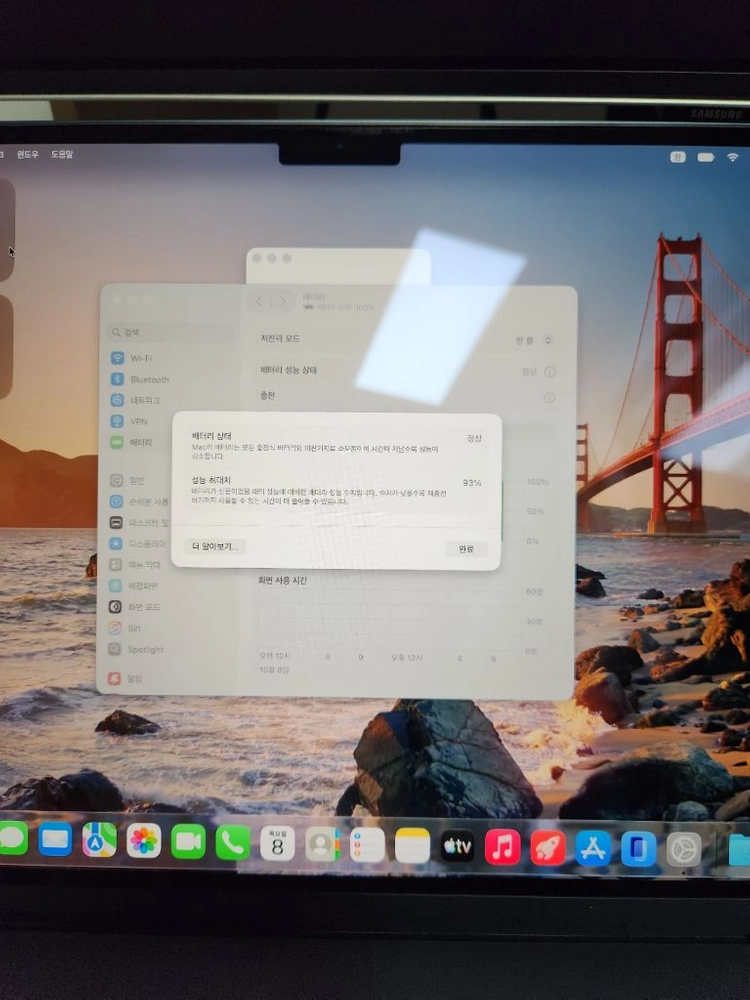Open Mail from the Dock
This screenshot has height=1000, width=750.
pos(55,839)
